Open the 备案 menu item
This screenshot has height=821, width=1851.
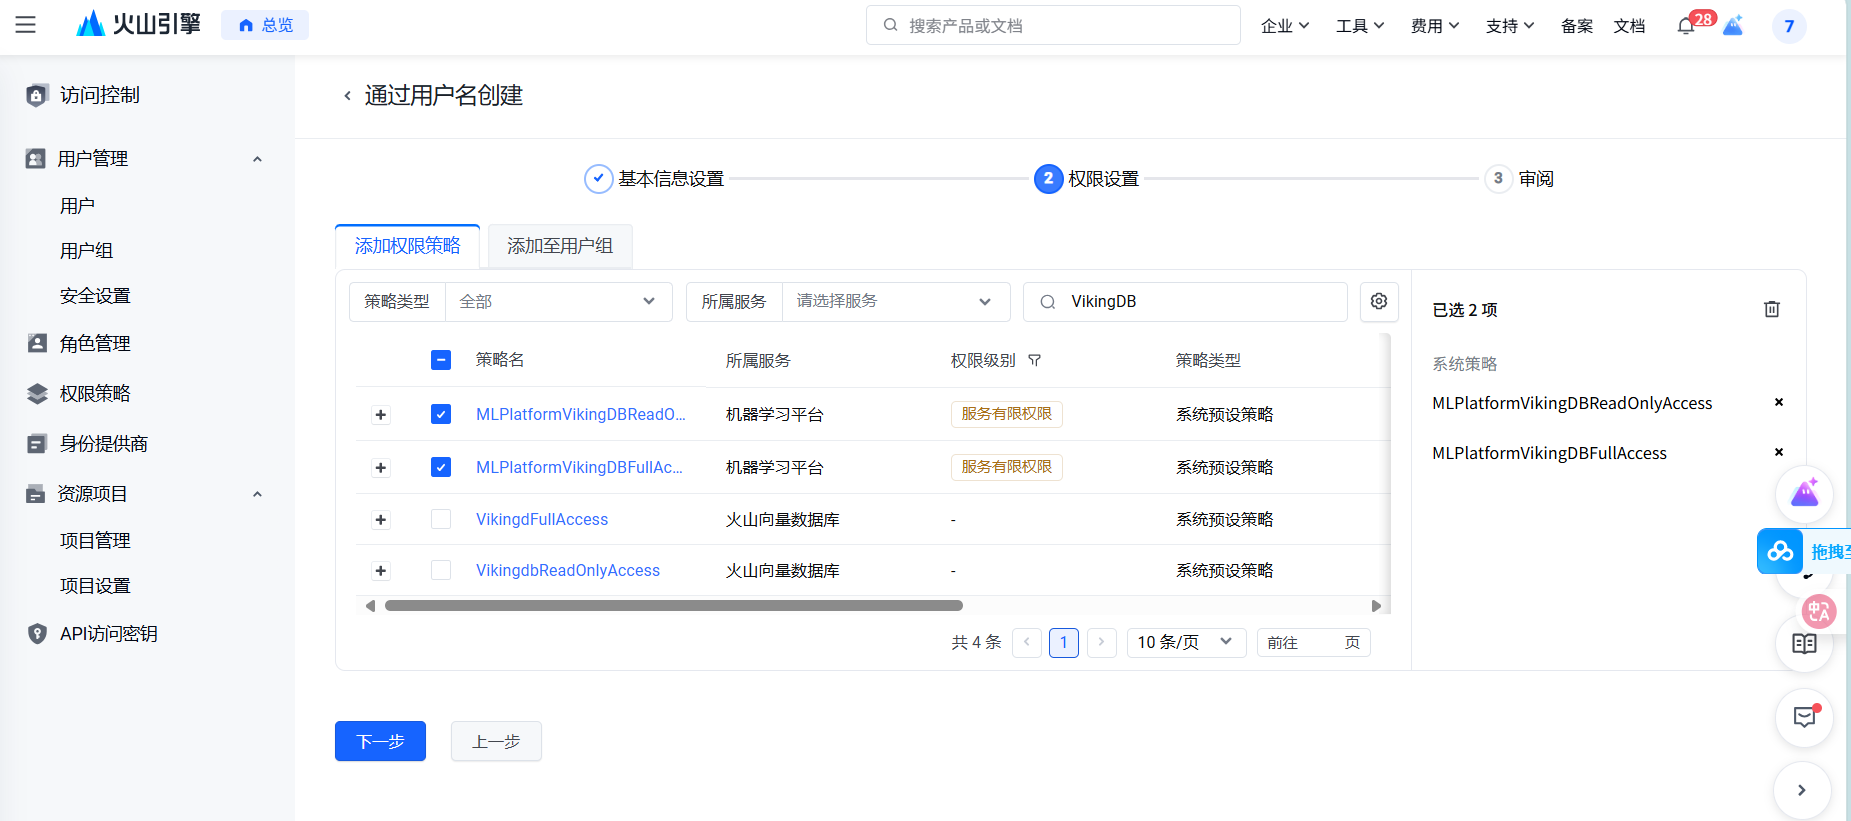[x=1577, y=26]
